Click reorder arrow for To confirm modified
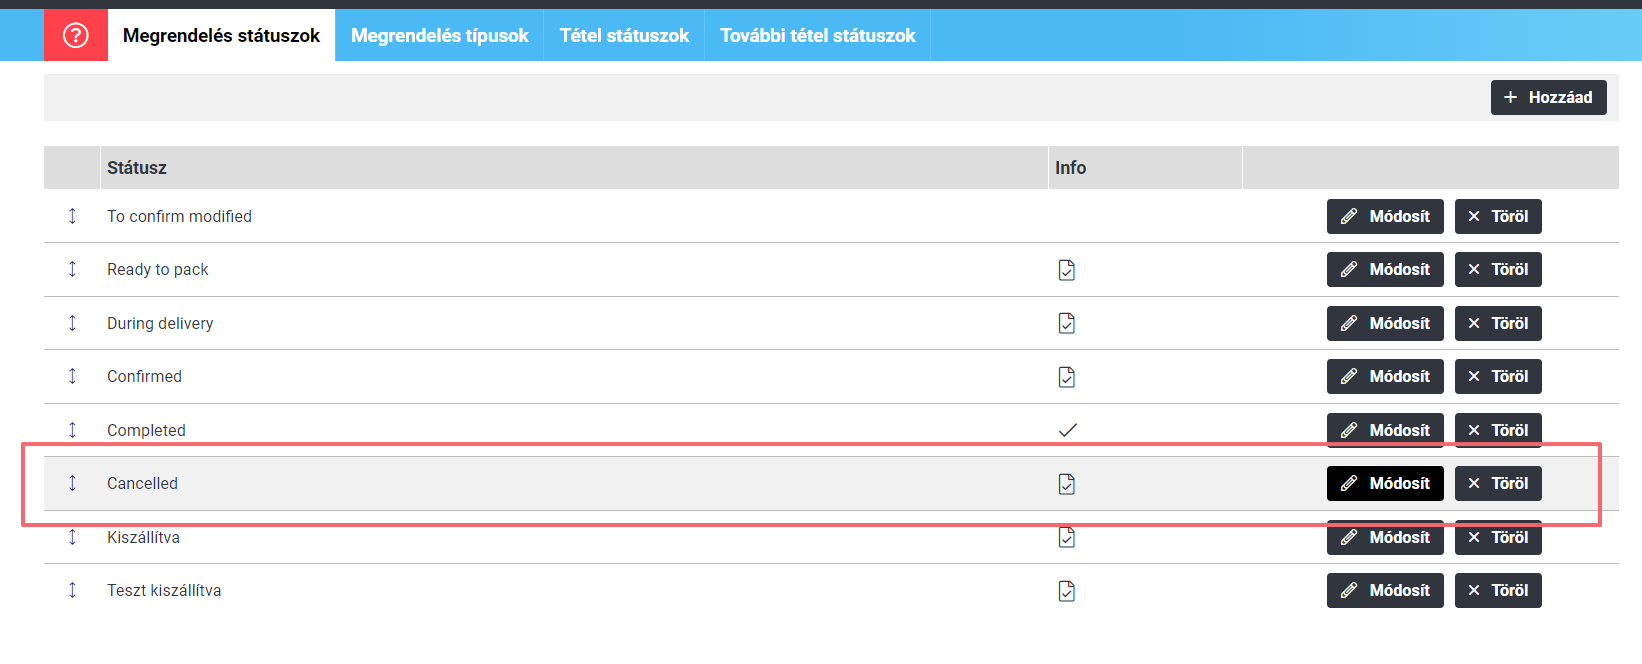The height and width of the screenshot is (664, 1642). coord(72,216)
